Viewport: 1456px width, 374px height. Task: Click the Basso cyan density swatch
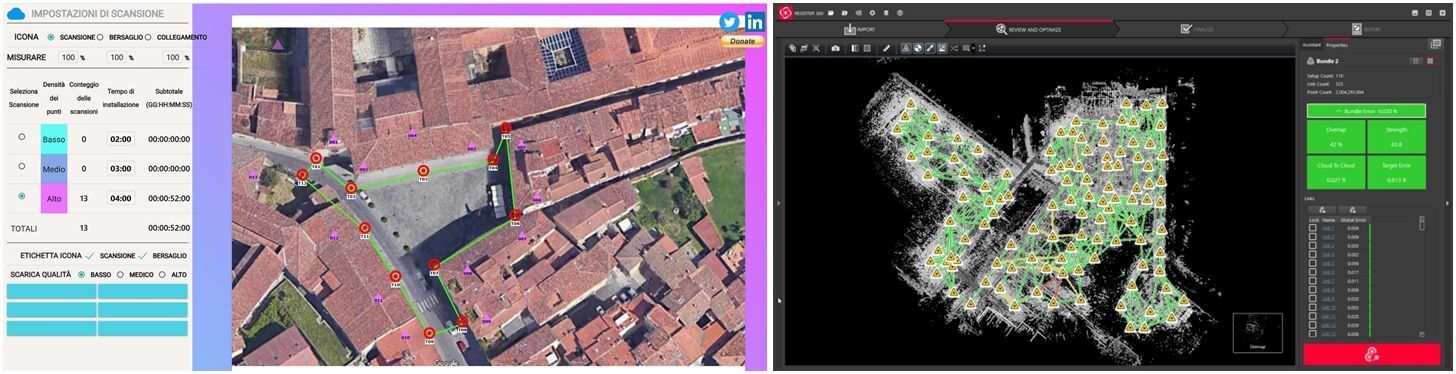(54, 139)
